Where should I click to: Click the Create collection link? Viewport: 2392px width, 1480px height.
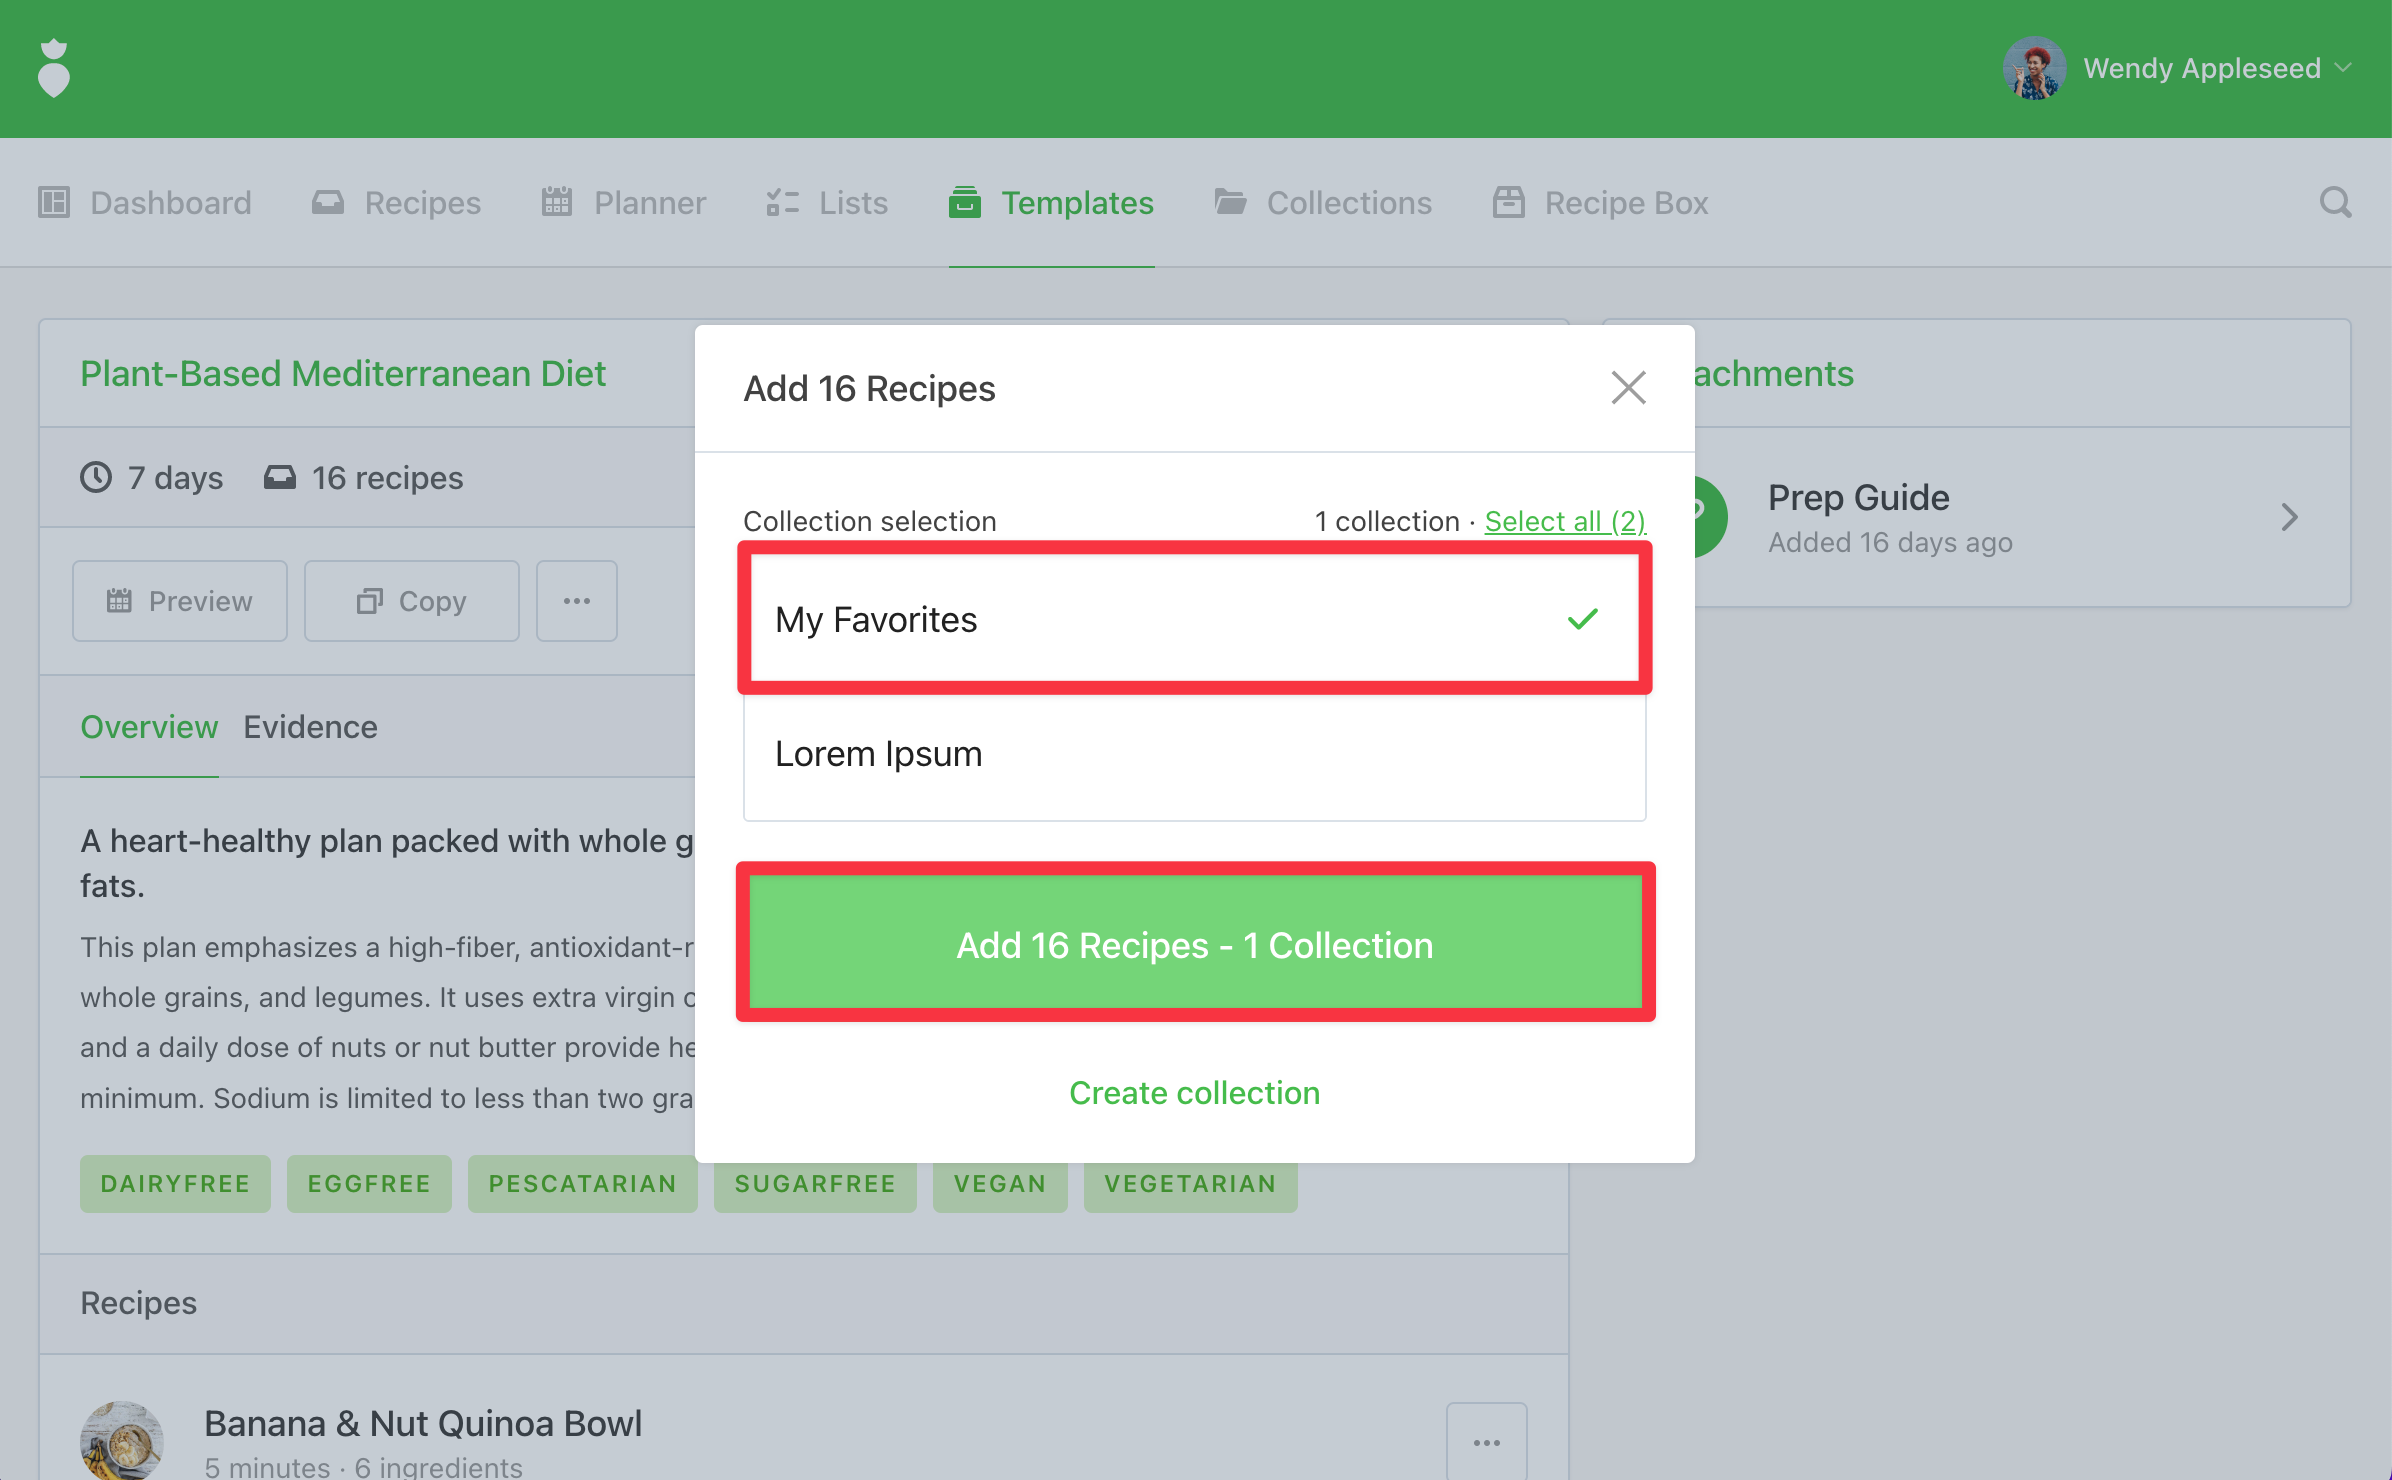click(x=1194, y=1093)
